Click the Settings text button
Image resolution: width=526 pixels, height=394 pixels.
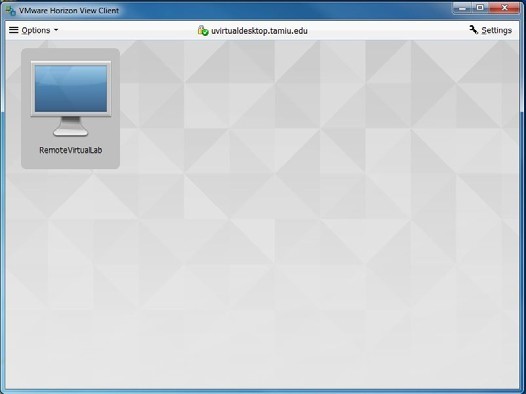coord(496,31)
